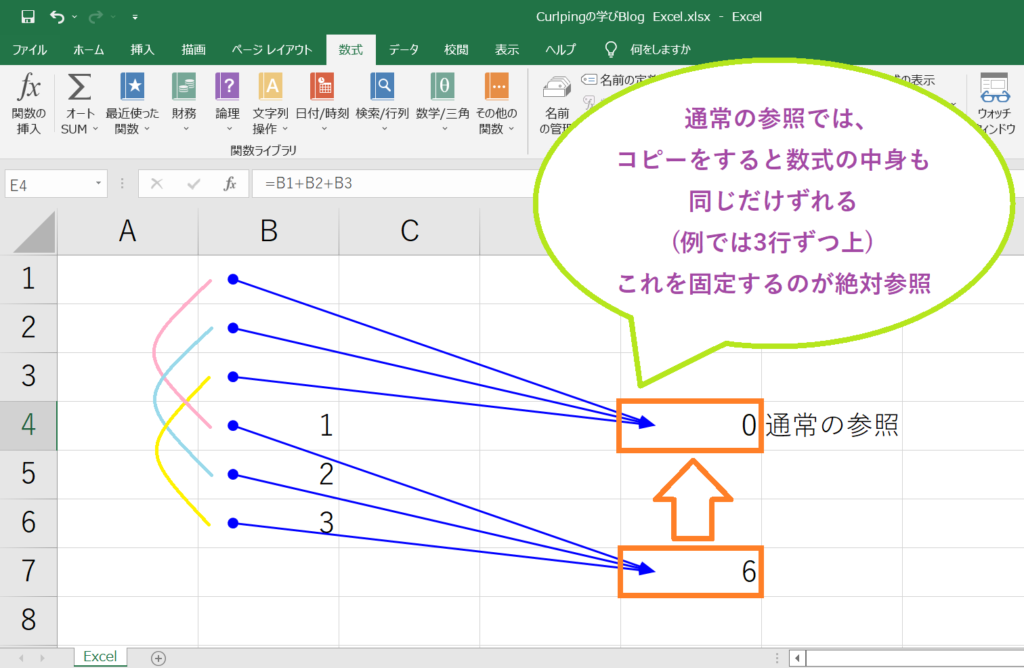Save the workbook with the floppy disk icon
This screenshot has width=1024, height=668.
coord(27,16)
